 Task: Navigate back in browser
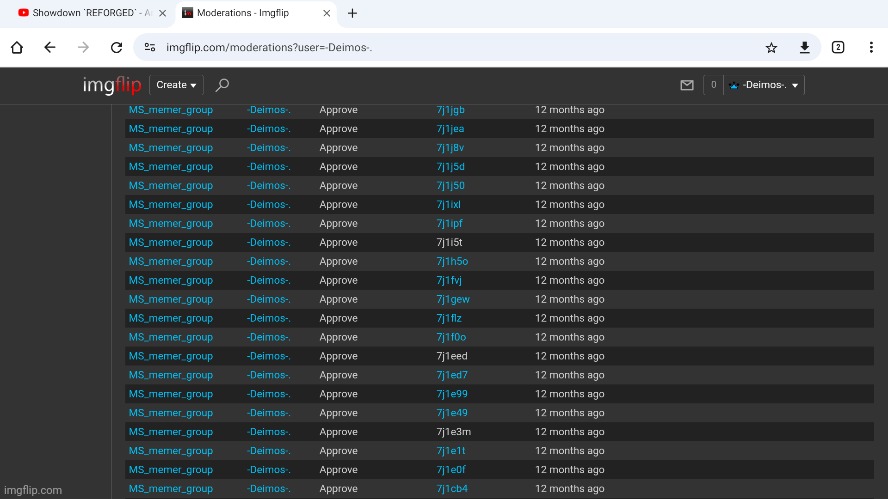(50, 48)
